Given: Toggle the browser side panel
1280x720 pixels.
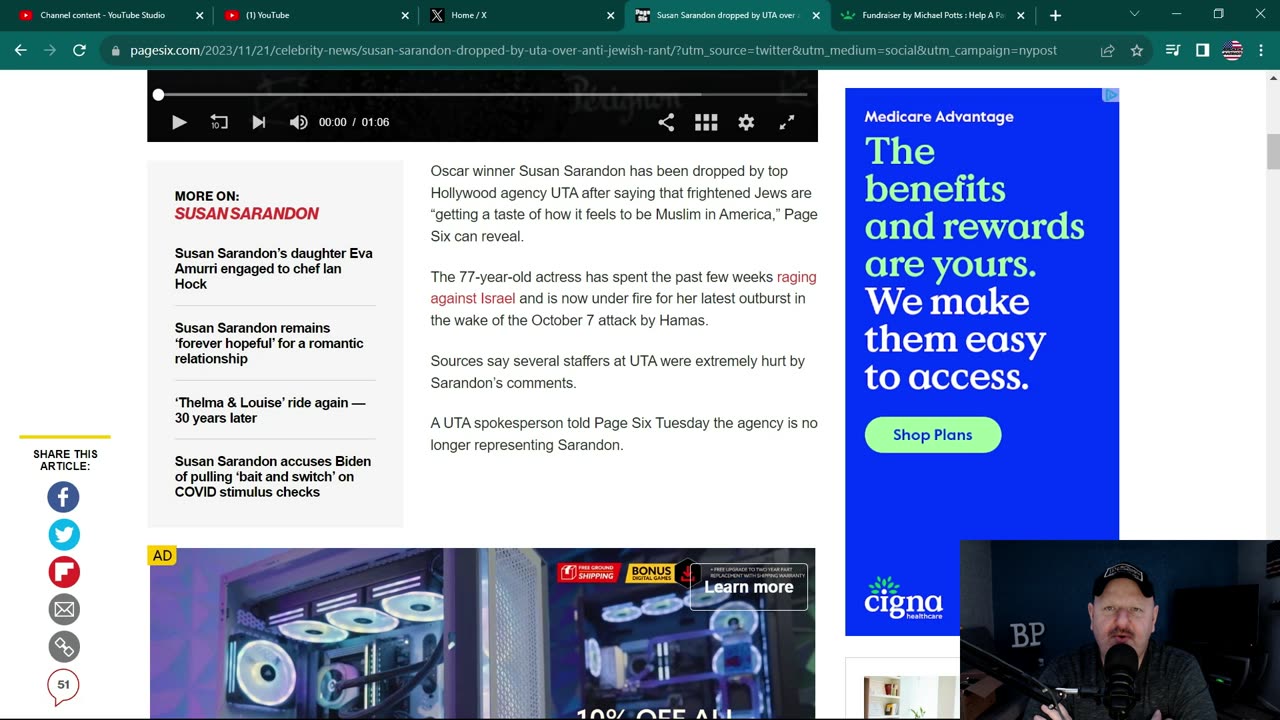Looking at the screenshot, I should [1202, 50].
